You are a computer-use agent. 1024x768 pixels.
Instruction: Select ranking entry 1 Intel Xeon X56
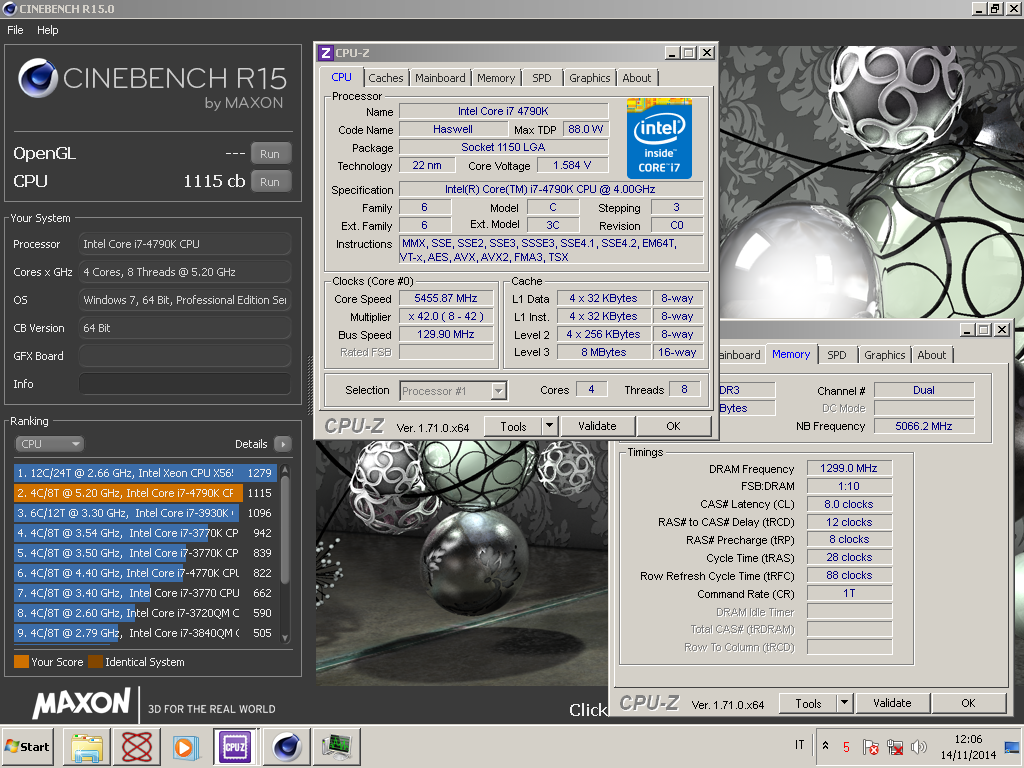[x=145, y=473]
